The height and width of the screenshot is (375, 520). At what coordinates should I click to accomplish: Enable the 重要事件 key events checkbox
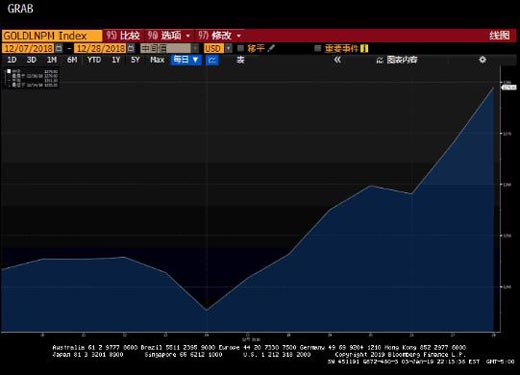[x=318, y=48]
